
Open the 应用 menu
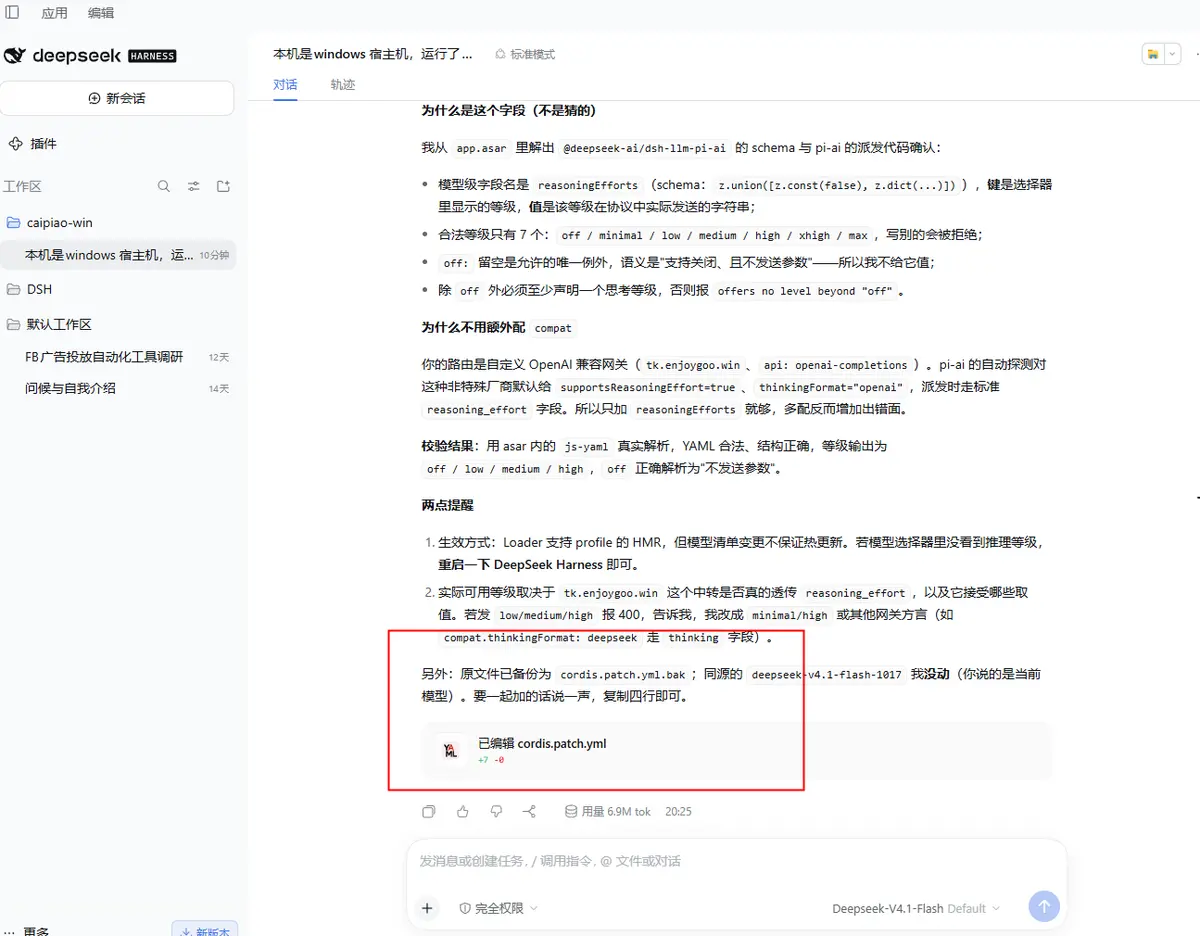54,13
